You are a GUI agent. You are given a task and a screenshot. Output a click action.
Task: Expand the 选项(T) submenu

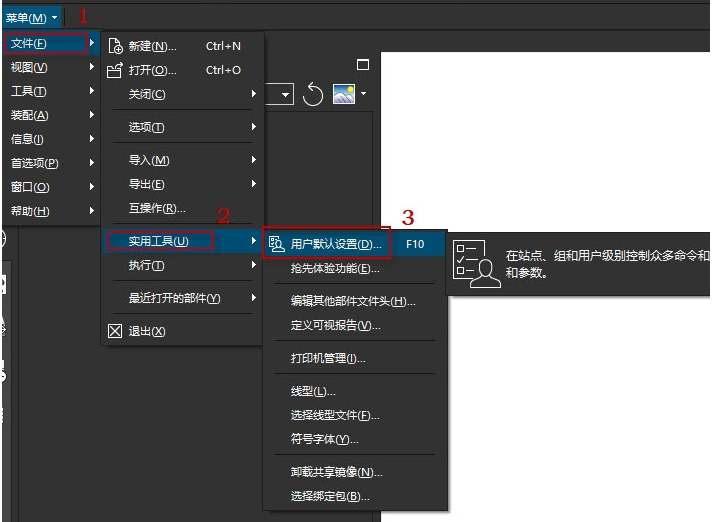click(182, 127)
